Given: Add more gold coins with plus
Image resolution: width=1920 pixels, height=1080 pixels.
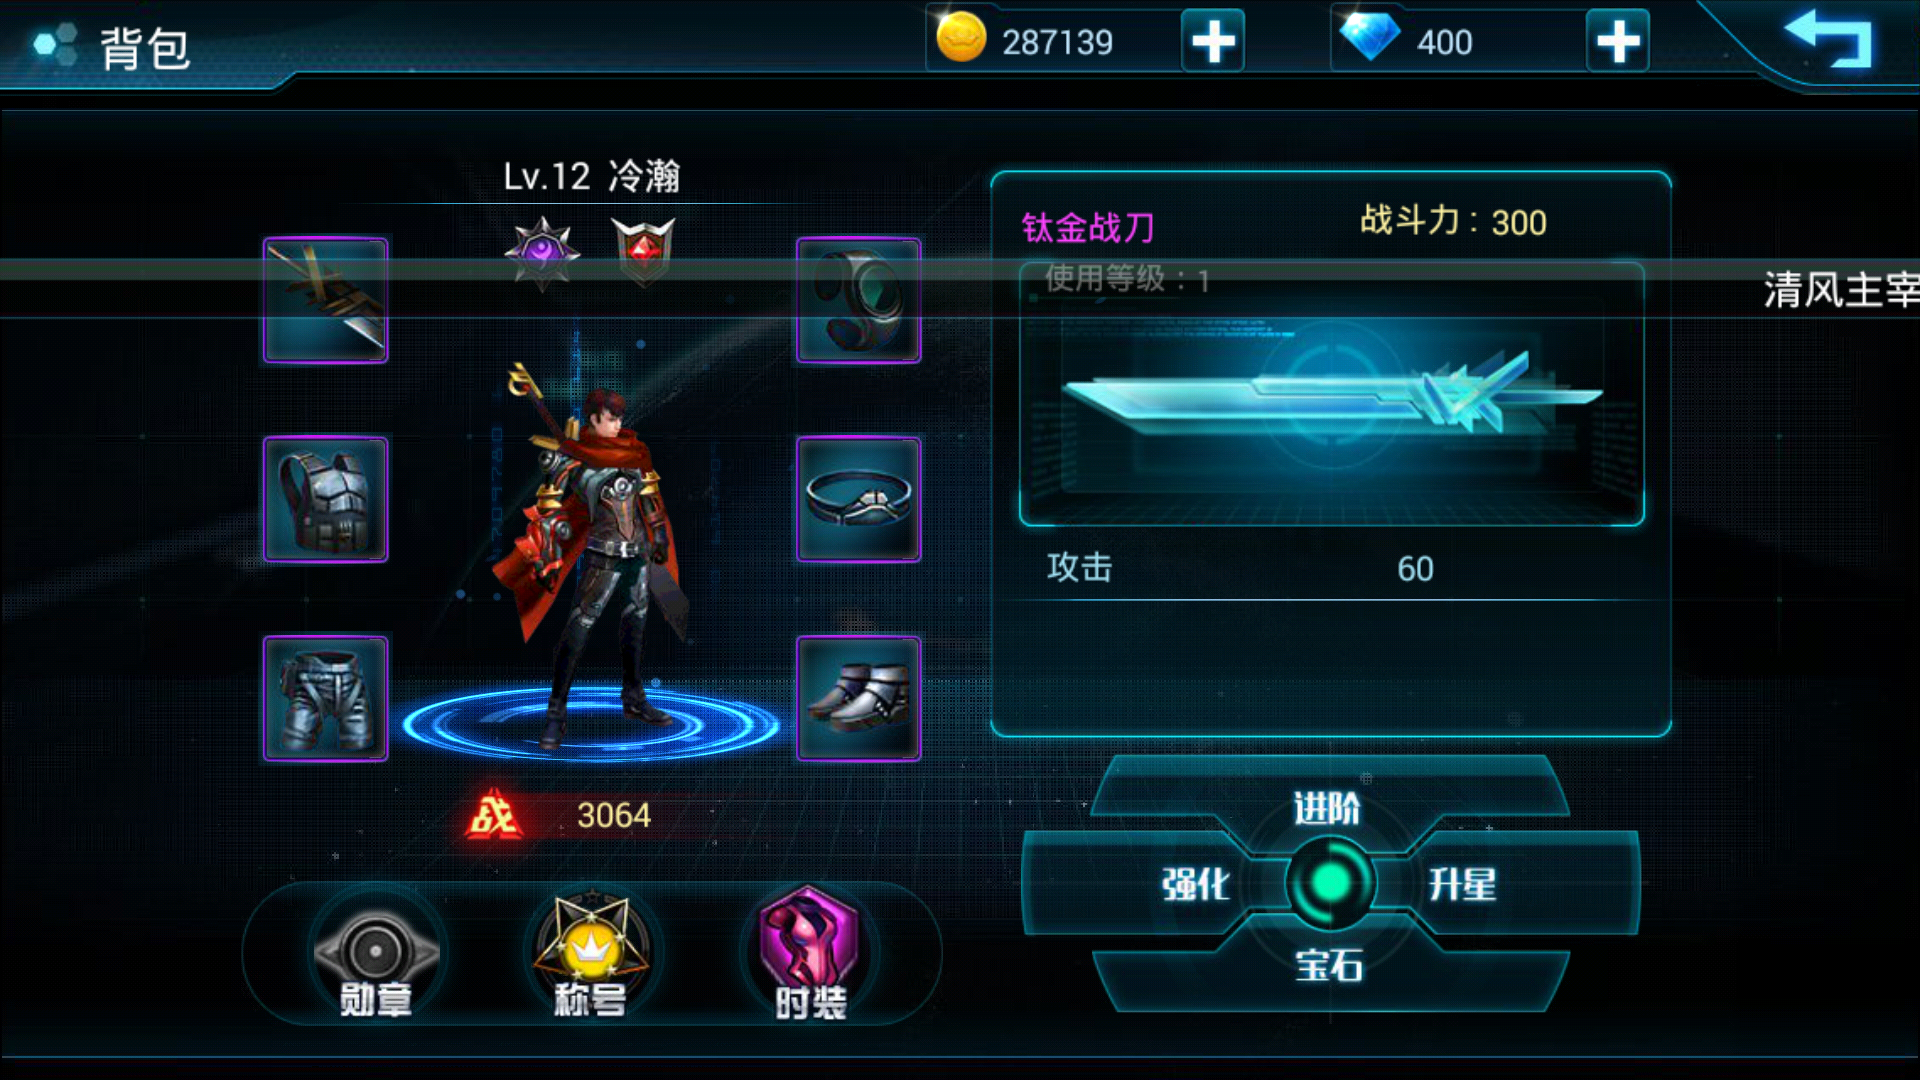Looking at the screenshot, I should 1213,41.
